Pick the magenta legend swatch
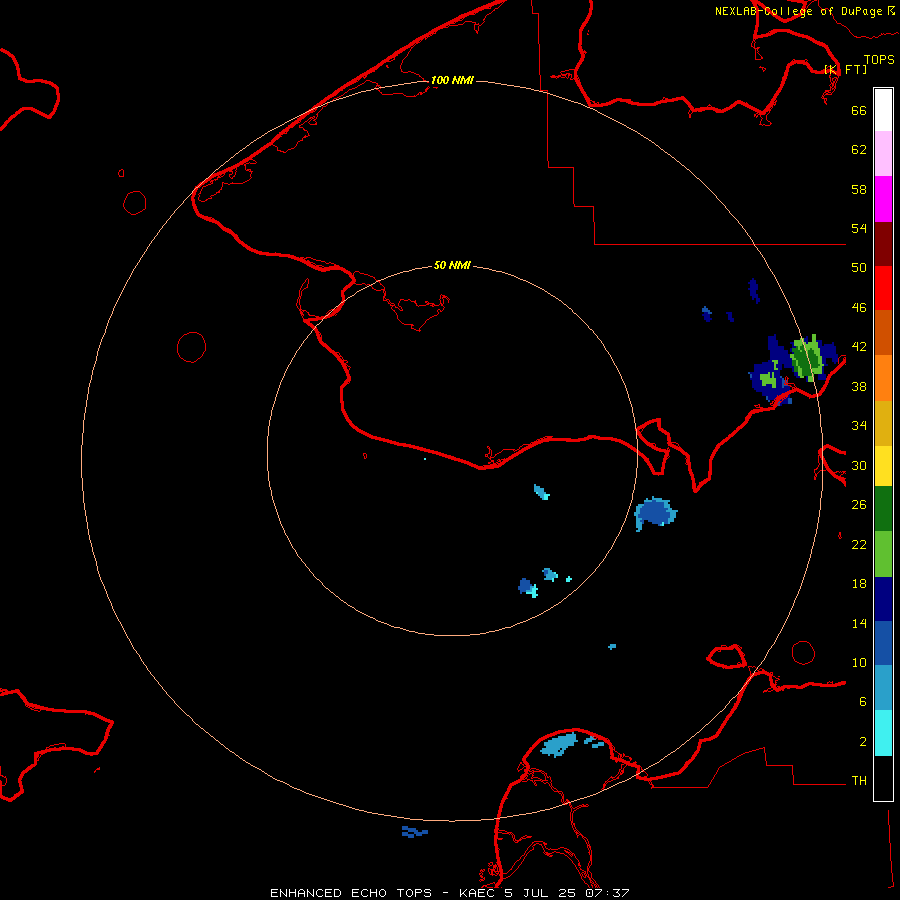Image resolution: width=900 pixels, height=900 pixels. [883, 199]
